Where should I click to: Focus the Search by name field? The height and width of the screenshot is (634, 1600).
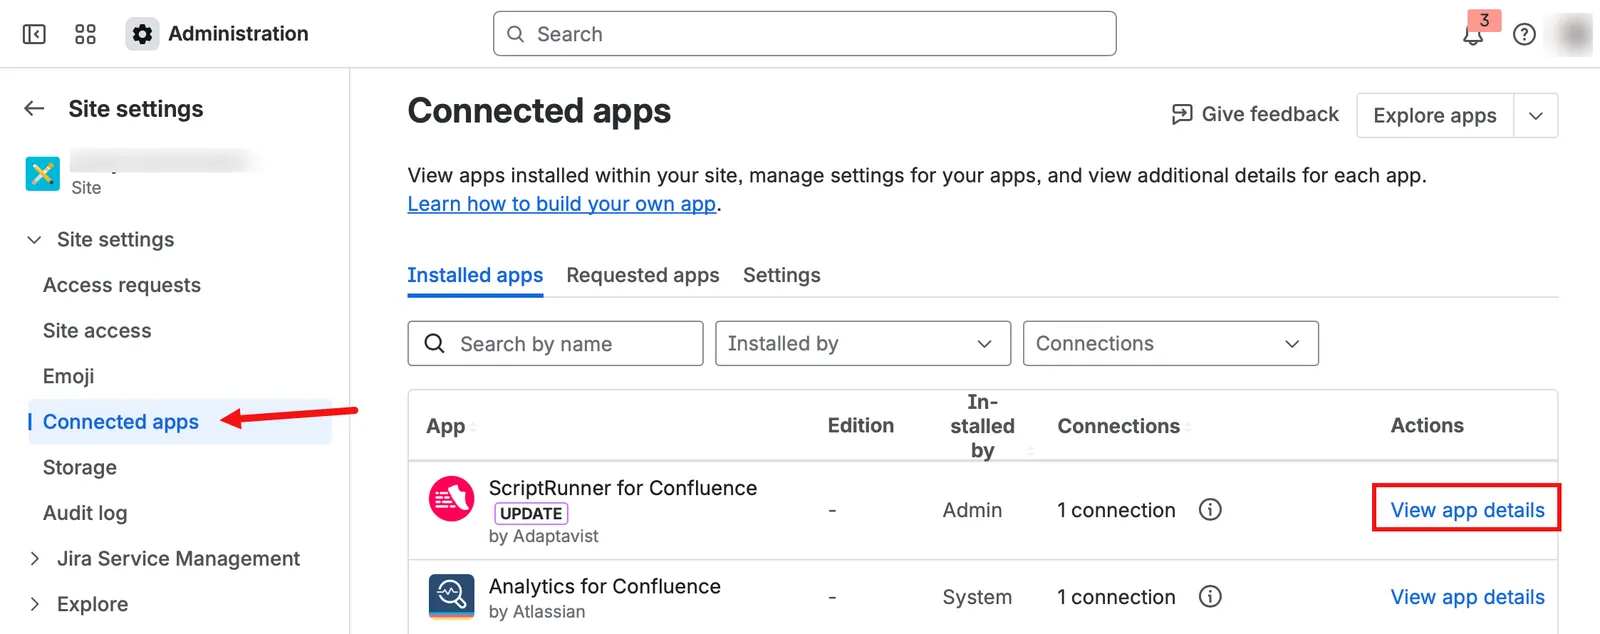point(556,343)
